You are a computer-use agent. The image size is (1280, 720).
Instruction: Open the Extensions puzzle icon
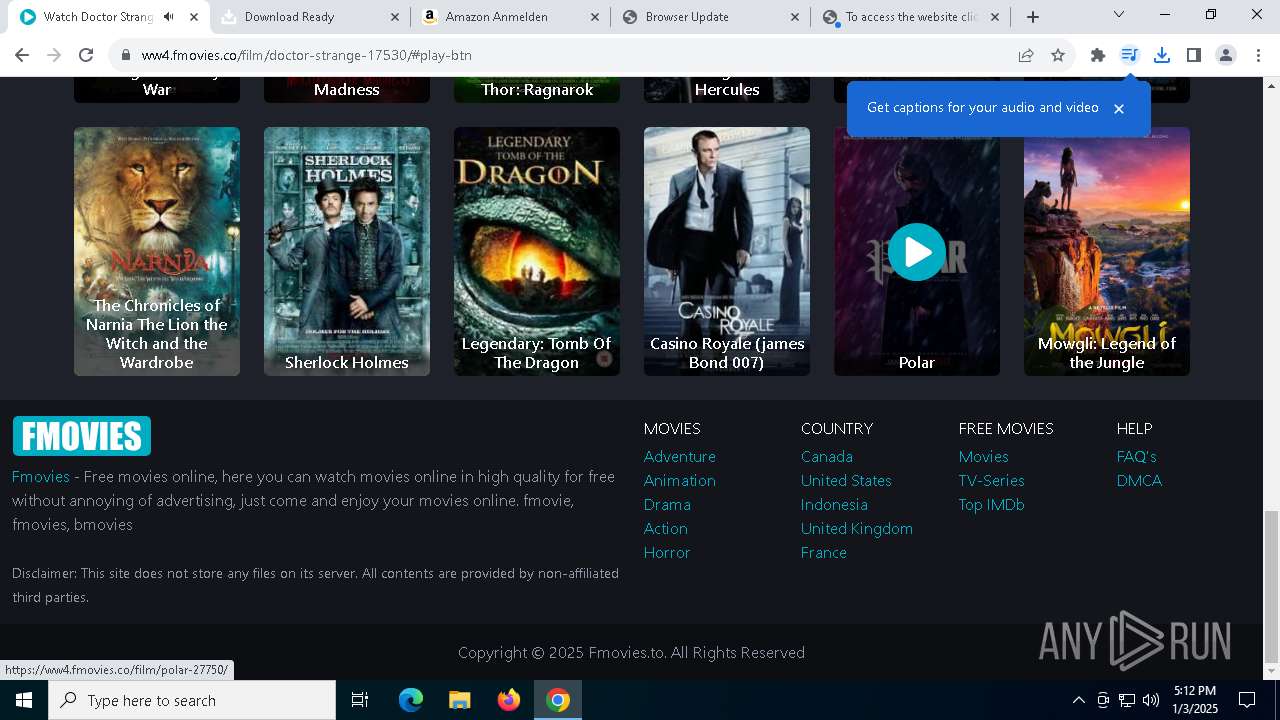click(x=1098, y=55)
